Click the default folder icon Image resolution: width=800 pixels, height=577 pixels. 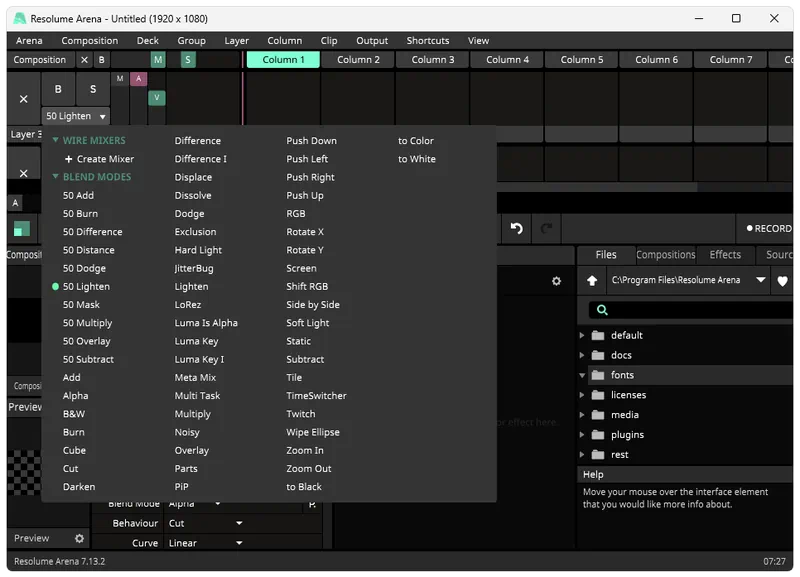point(597,335)
